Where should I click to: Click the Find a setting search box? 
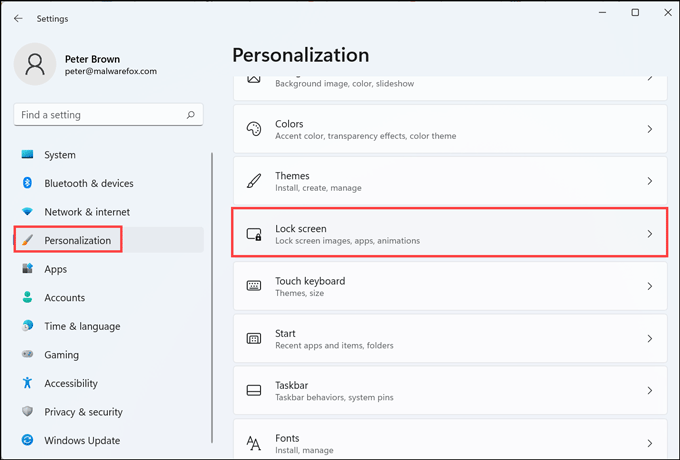click(x=108, y=115)
